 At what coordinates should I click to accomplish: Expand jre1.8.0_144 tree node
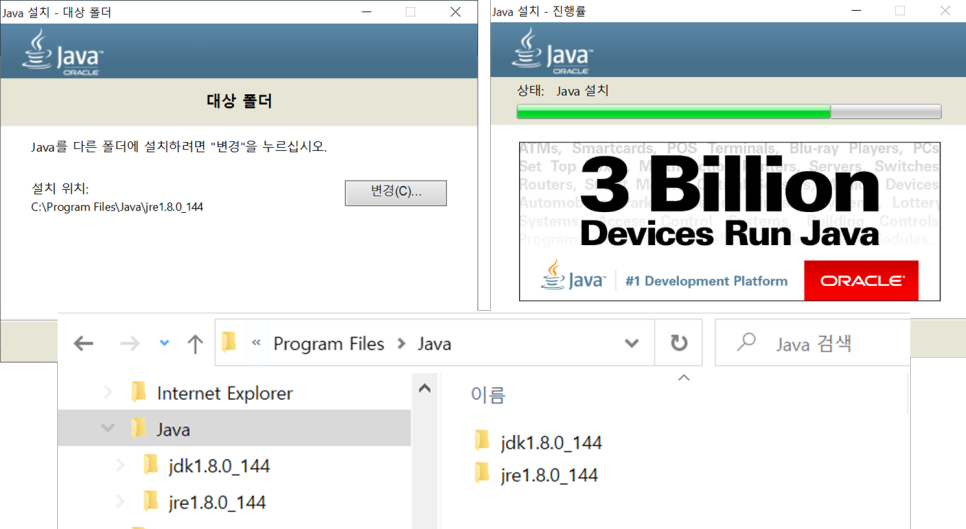tap(120, 502)
